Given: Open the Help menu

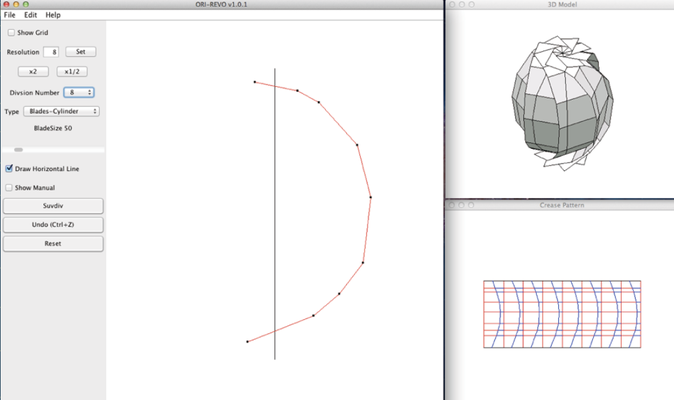Looking at the screenshot, I should point(53,15).
